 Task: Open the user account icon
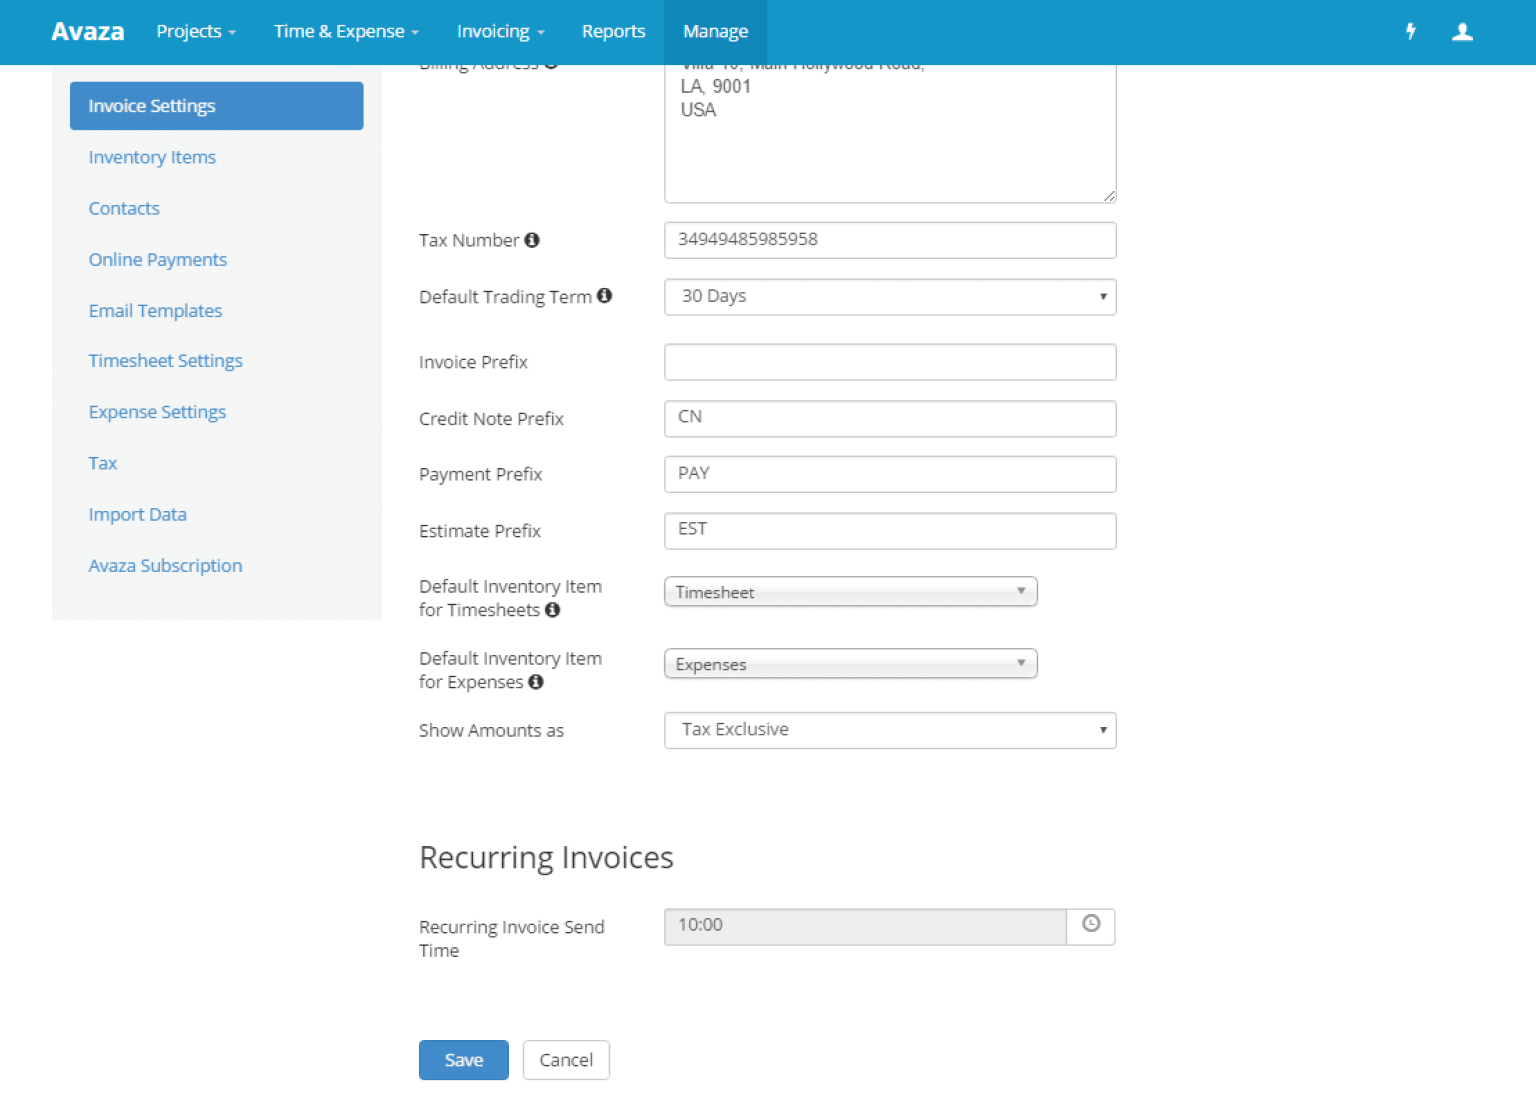1462,31
